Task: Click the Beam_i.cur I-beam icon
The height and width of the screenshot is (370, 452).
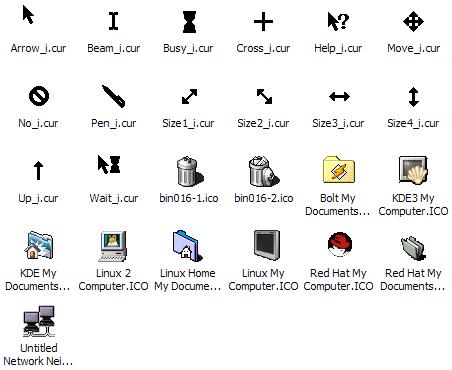Action: pos(113,21)
